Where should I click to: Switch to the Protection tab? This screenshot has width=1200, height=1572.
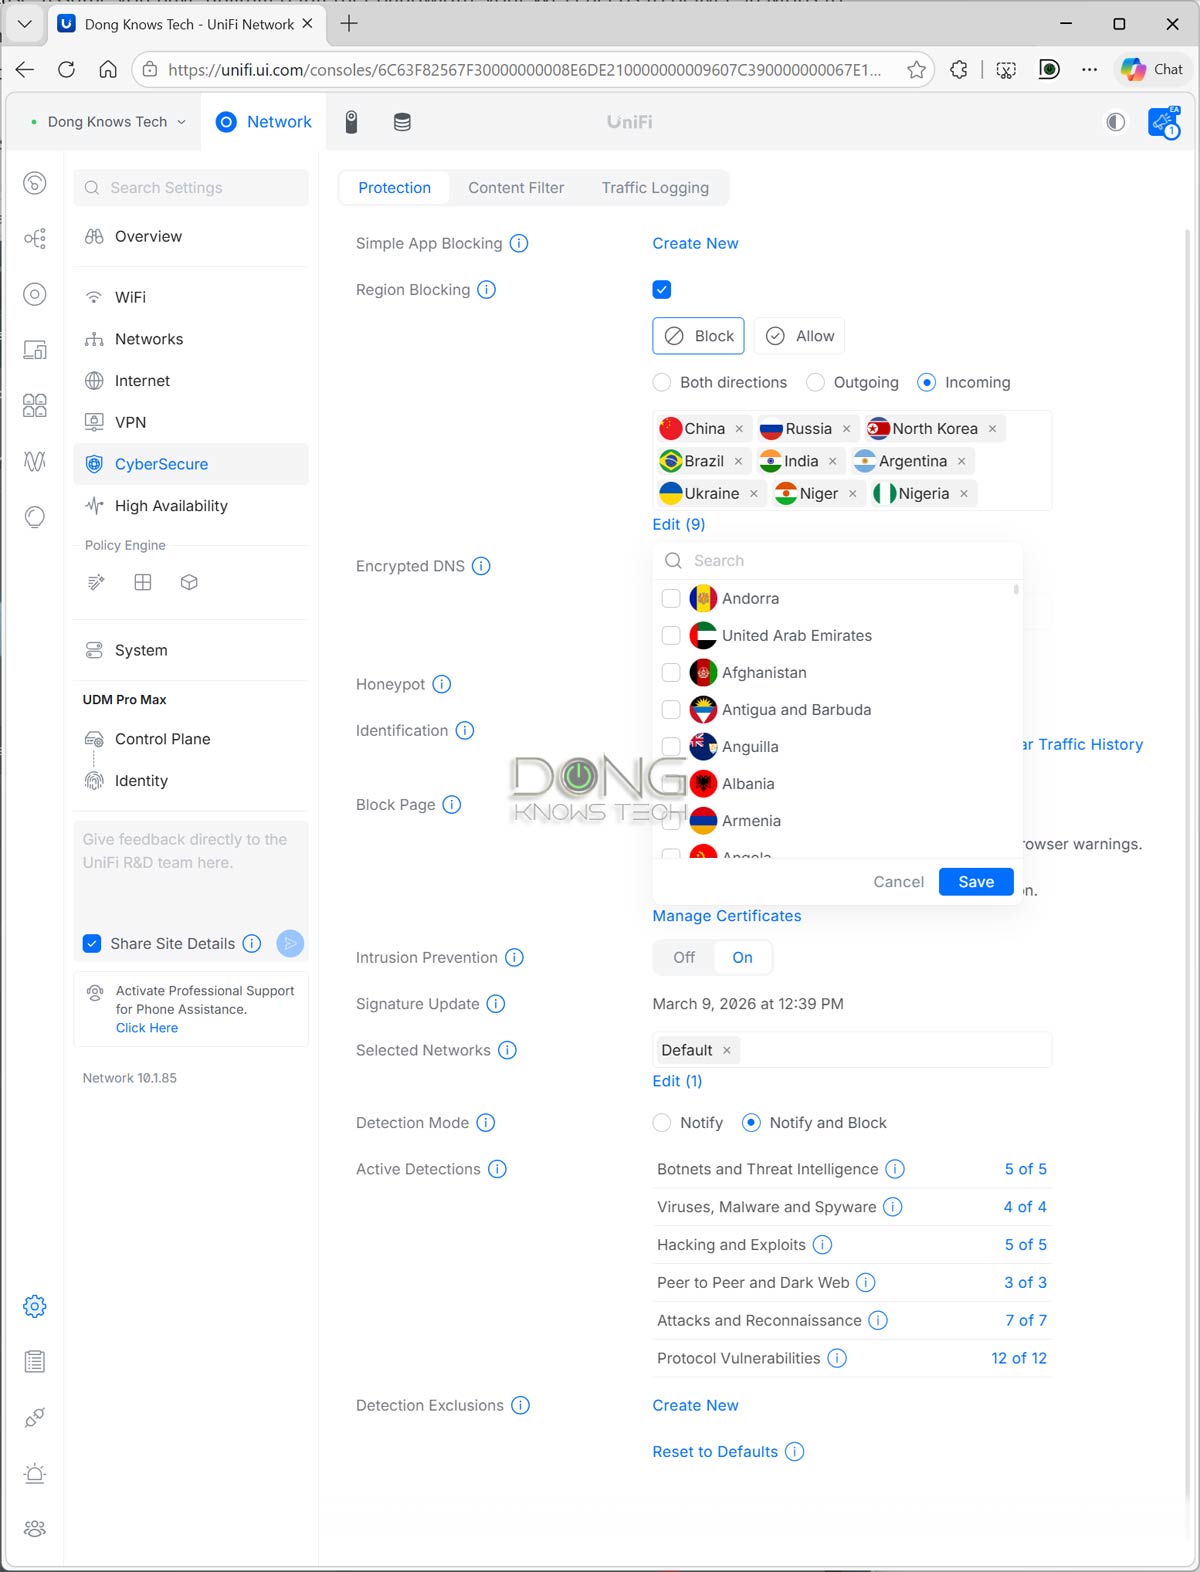pos(395,188)
